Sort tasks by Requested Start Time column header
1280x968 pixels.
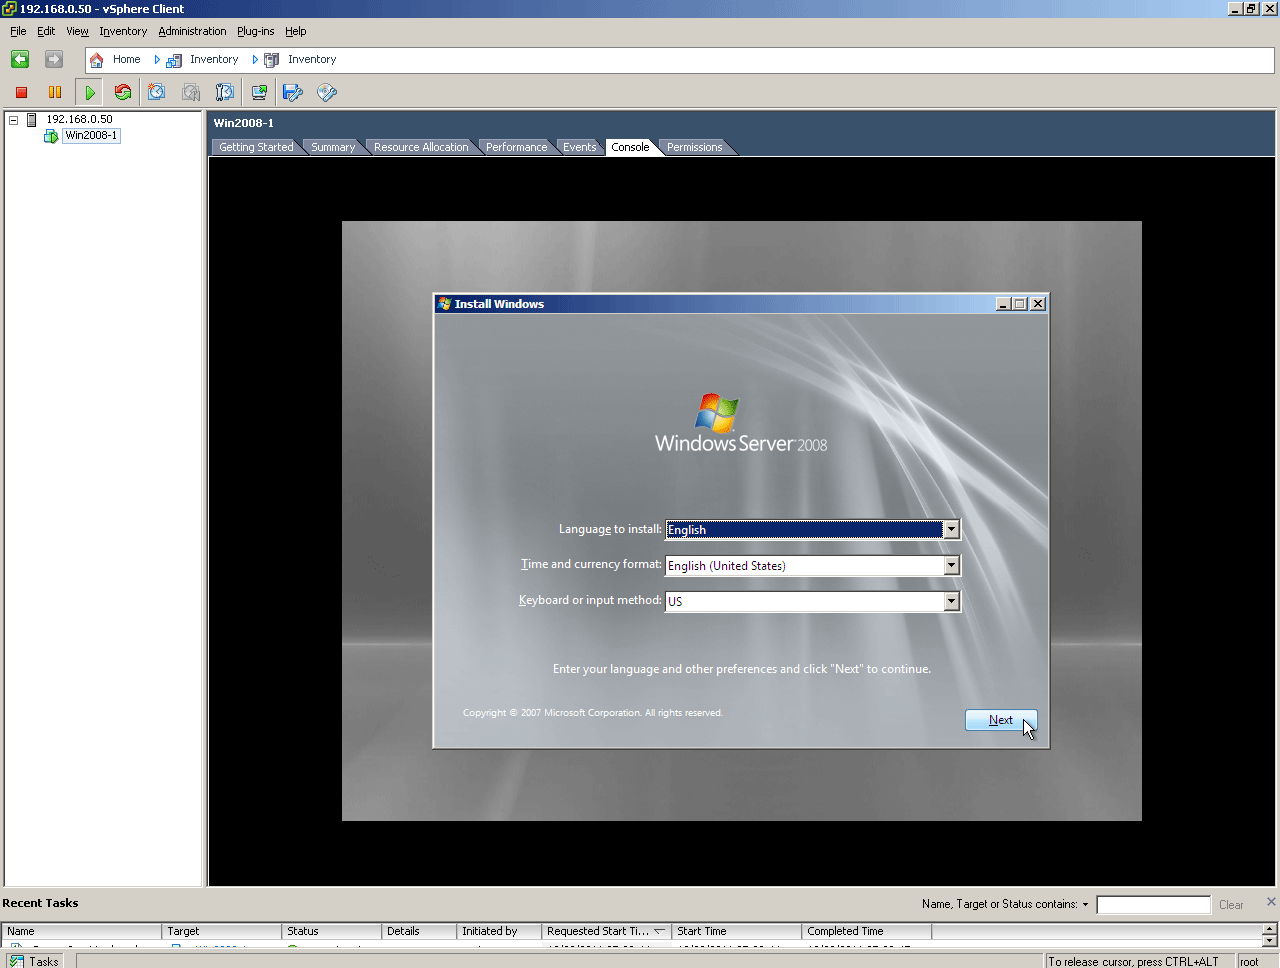pos(606,931)
